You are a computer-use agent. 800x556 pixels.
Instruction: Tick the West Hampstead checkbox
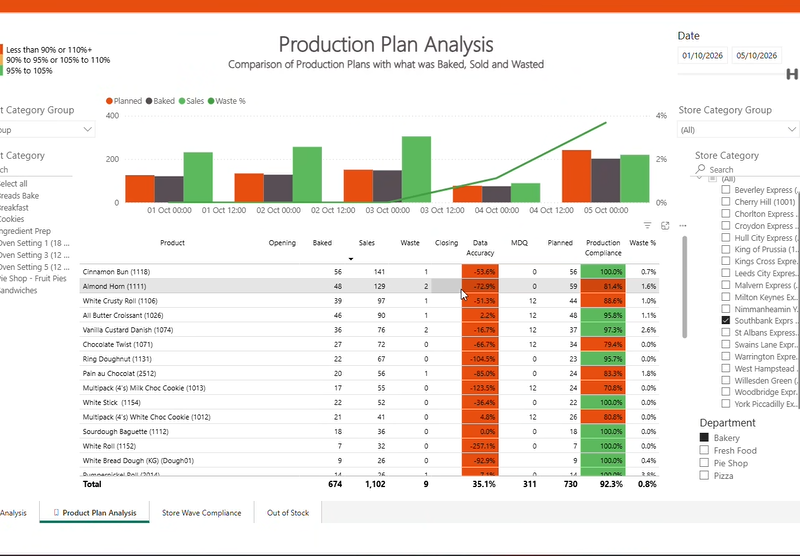coord(726,368)
